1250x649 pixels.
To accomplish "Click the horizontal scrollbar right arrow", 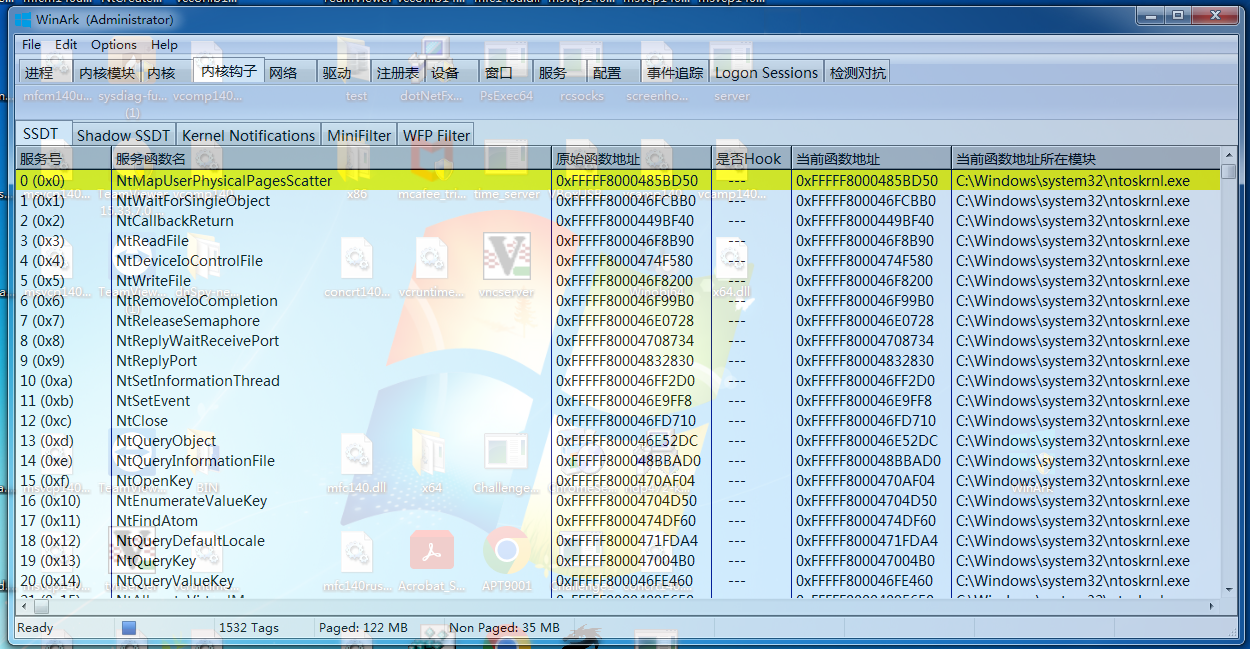I will point(1213,606).
